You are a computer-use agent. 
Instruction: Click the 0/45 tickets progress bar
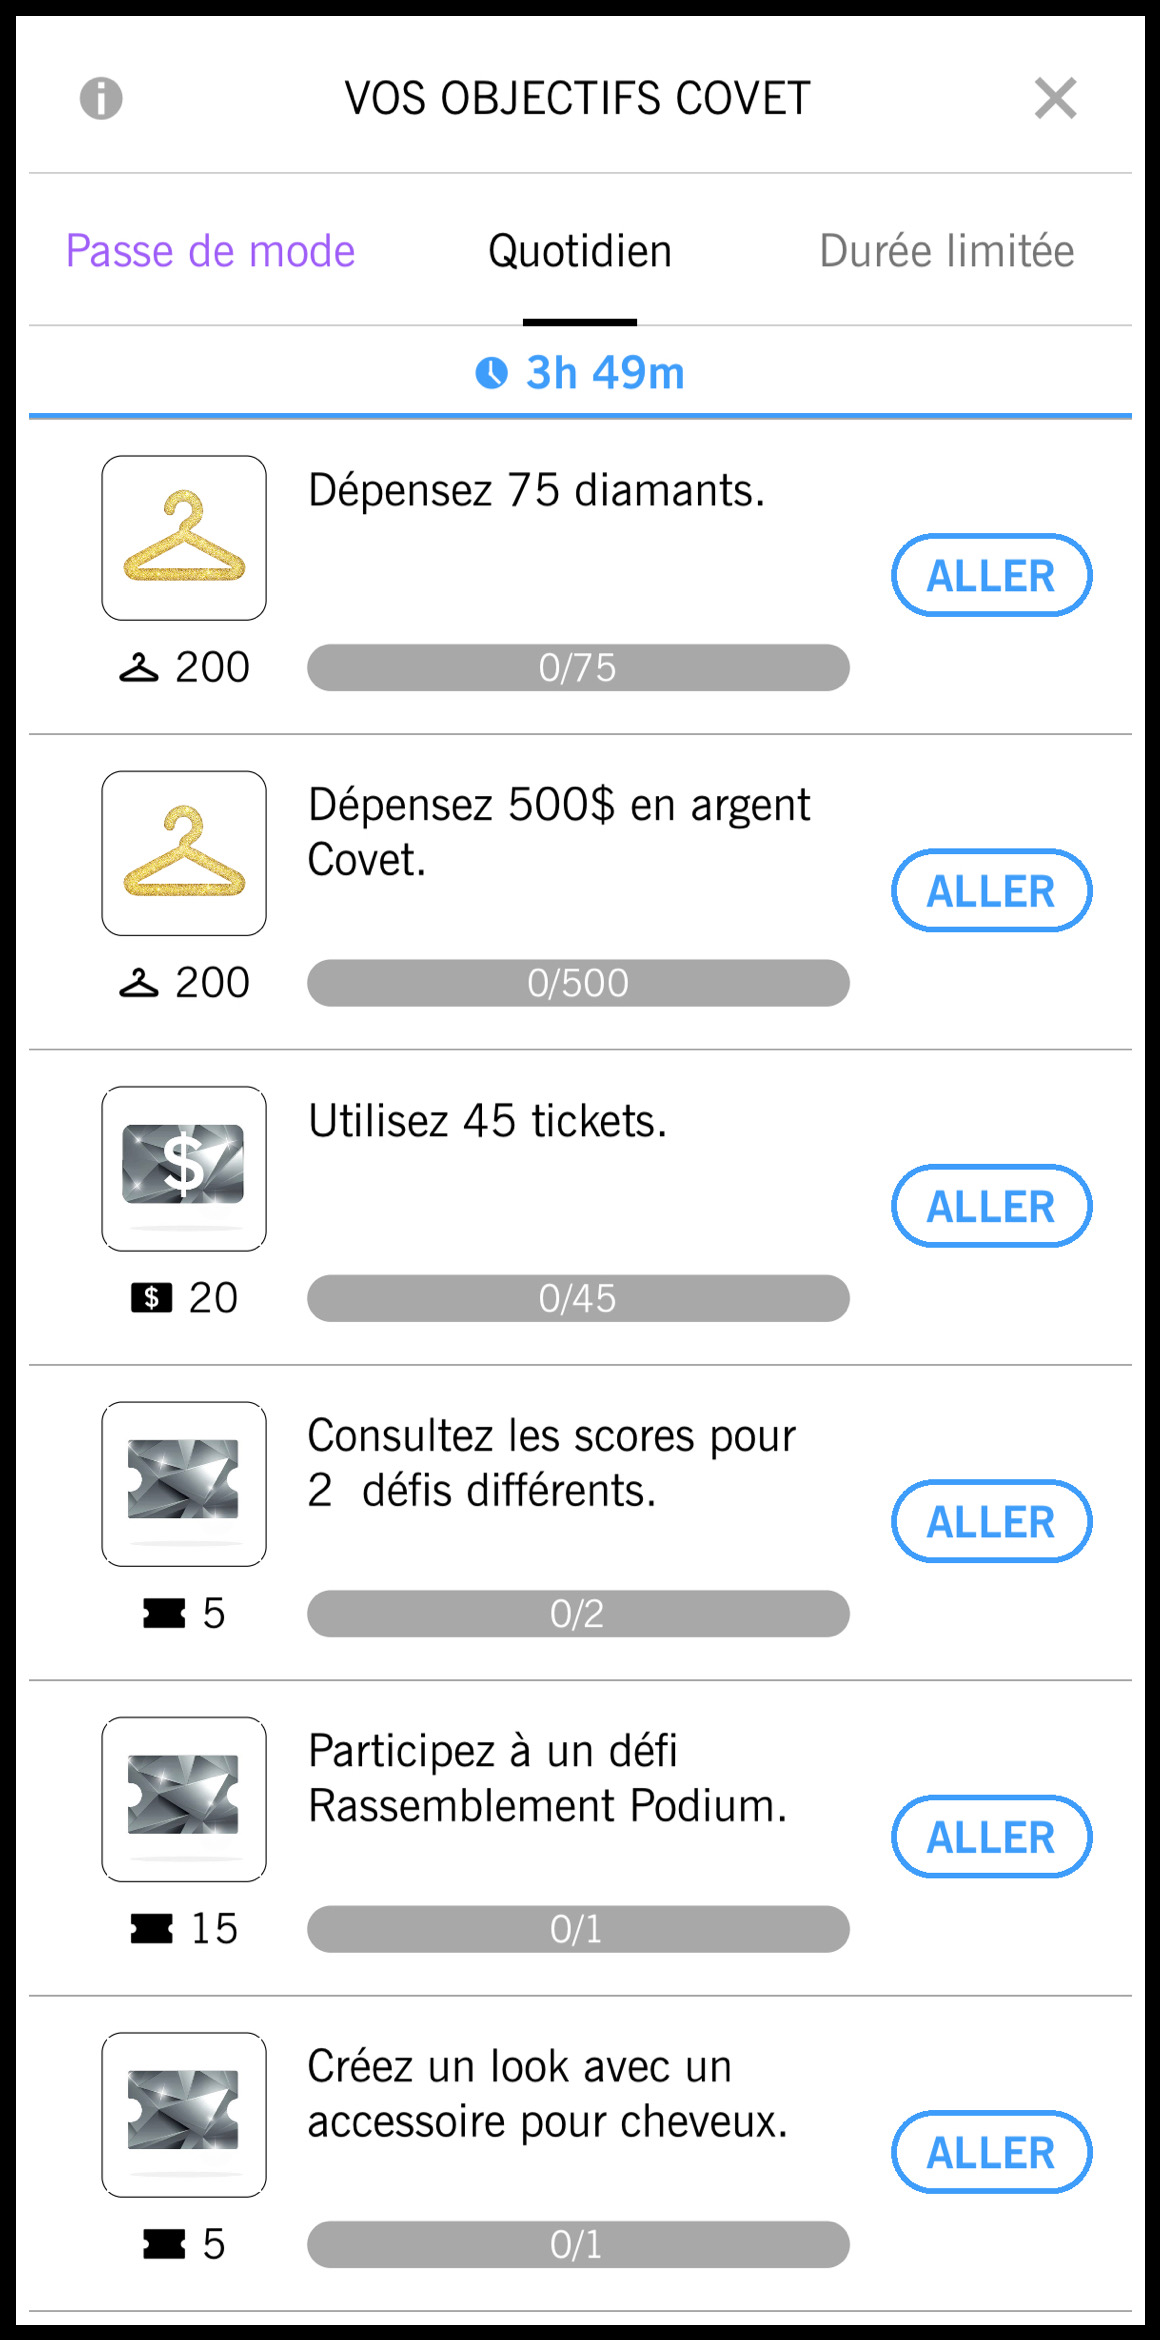(x=578, y=1298)
